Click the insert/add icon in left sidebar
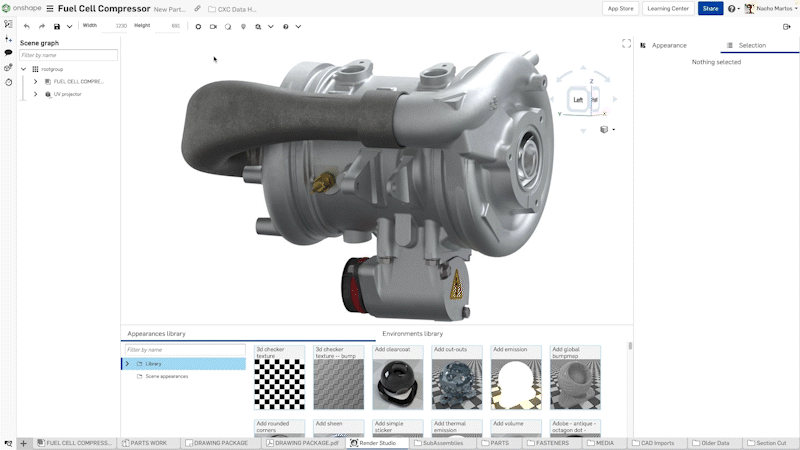800x450 pixels. coord(8,38)
